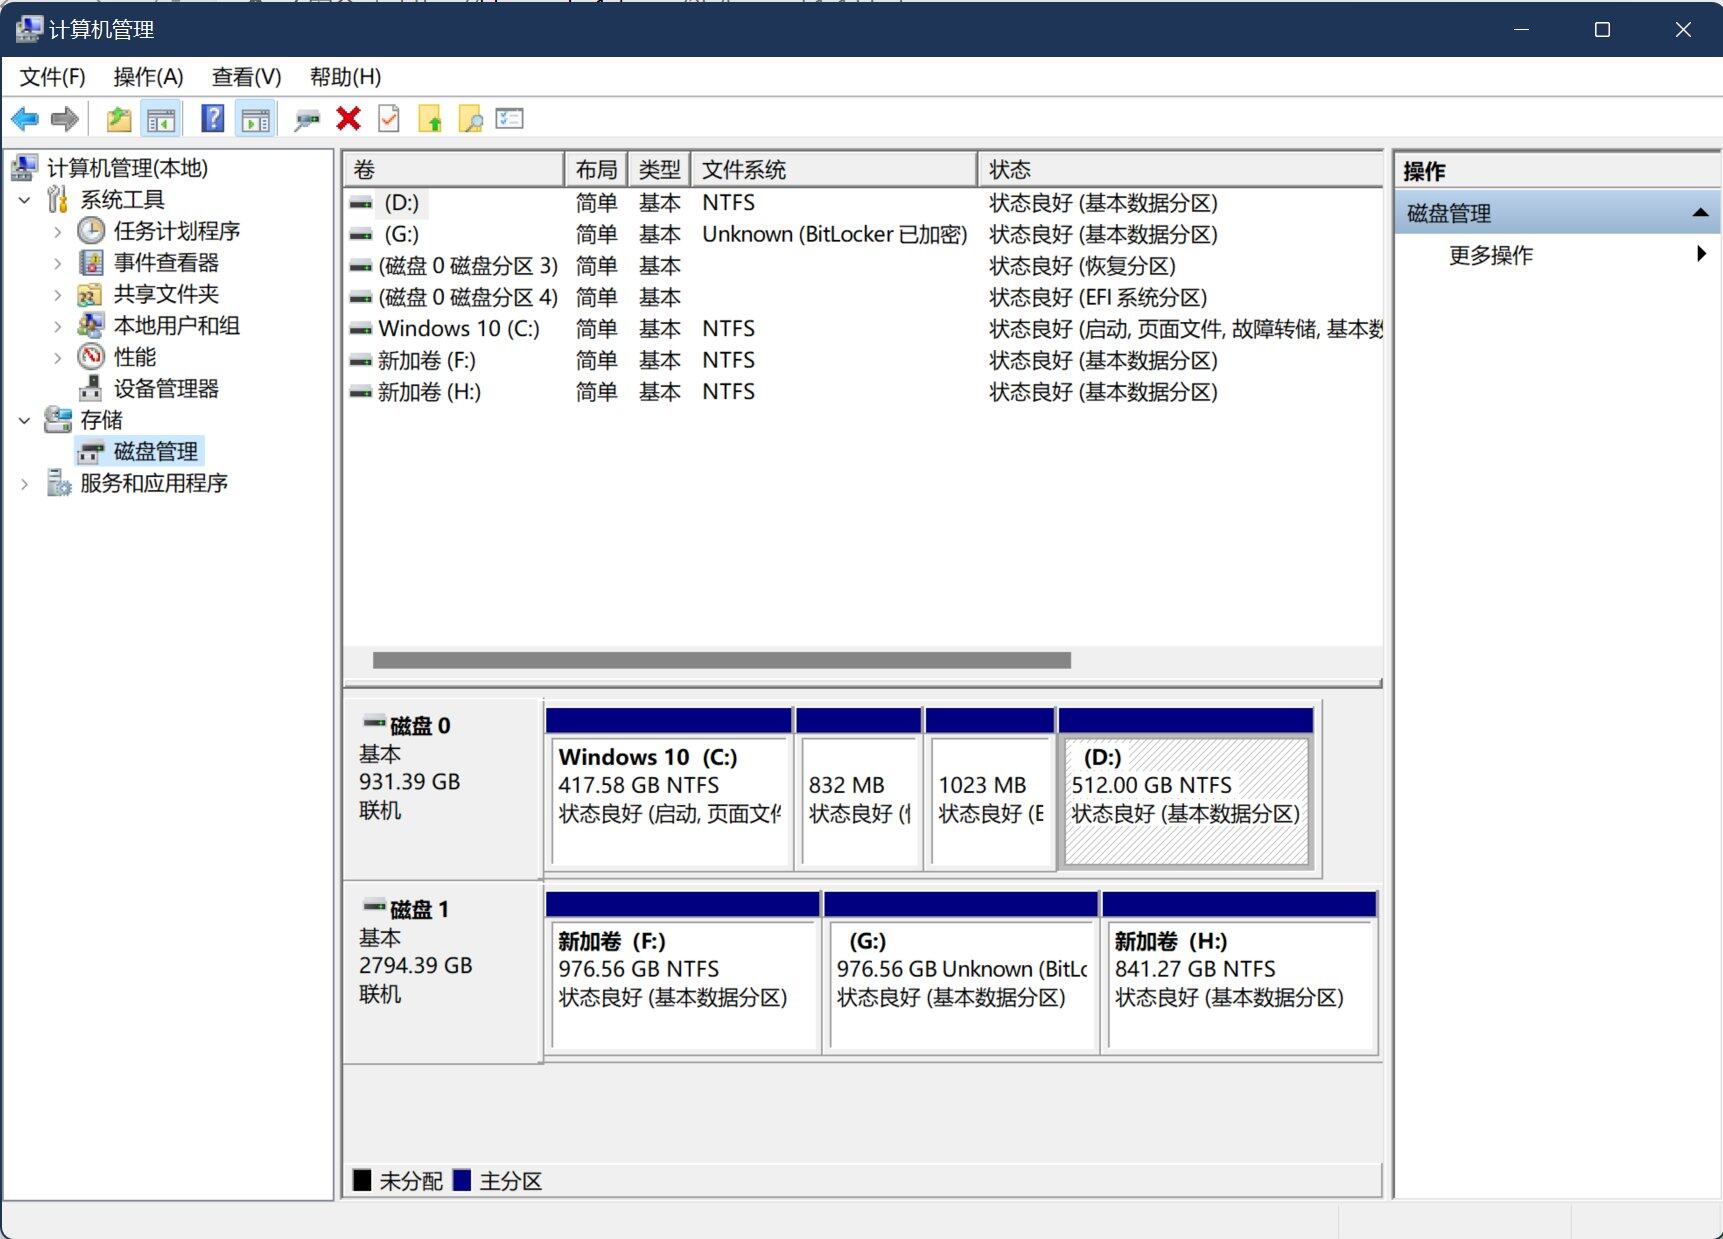Image resolution: width=1723 pixels, height=1239 pixels.
Task: Open the 帮助(H) menu
Action: click(x=345, y=77)
